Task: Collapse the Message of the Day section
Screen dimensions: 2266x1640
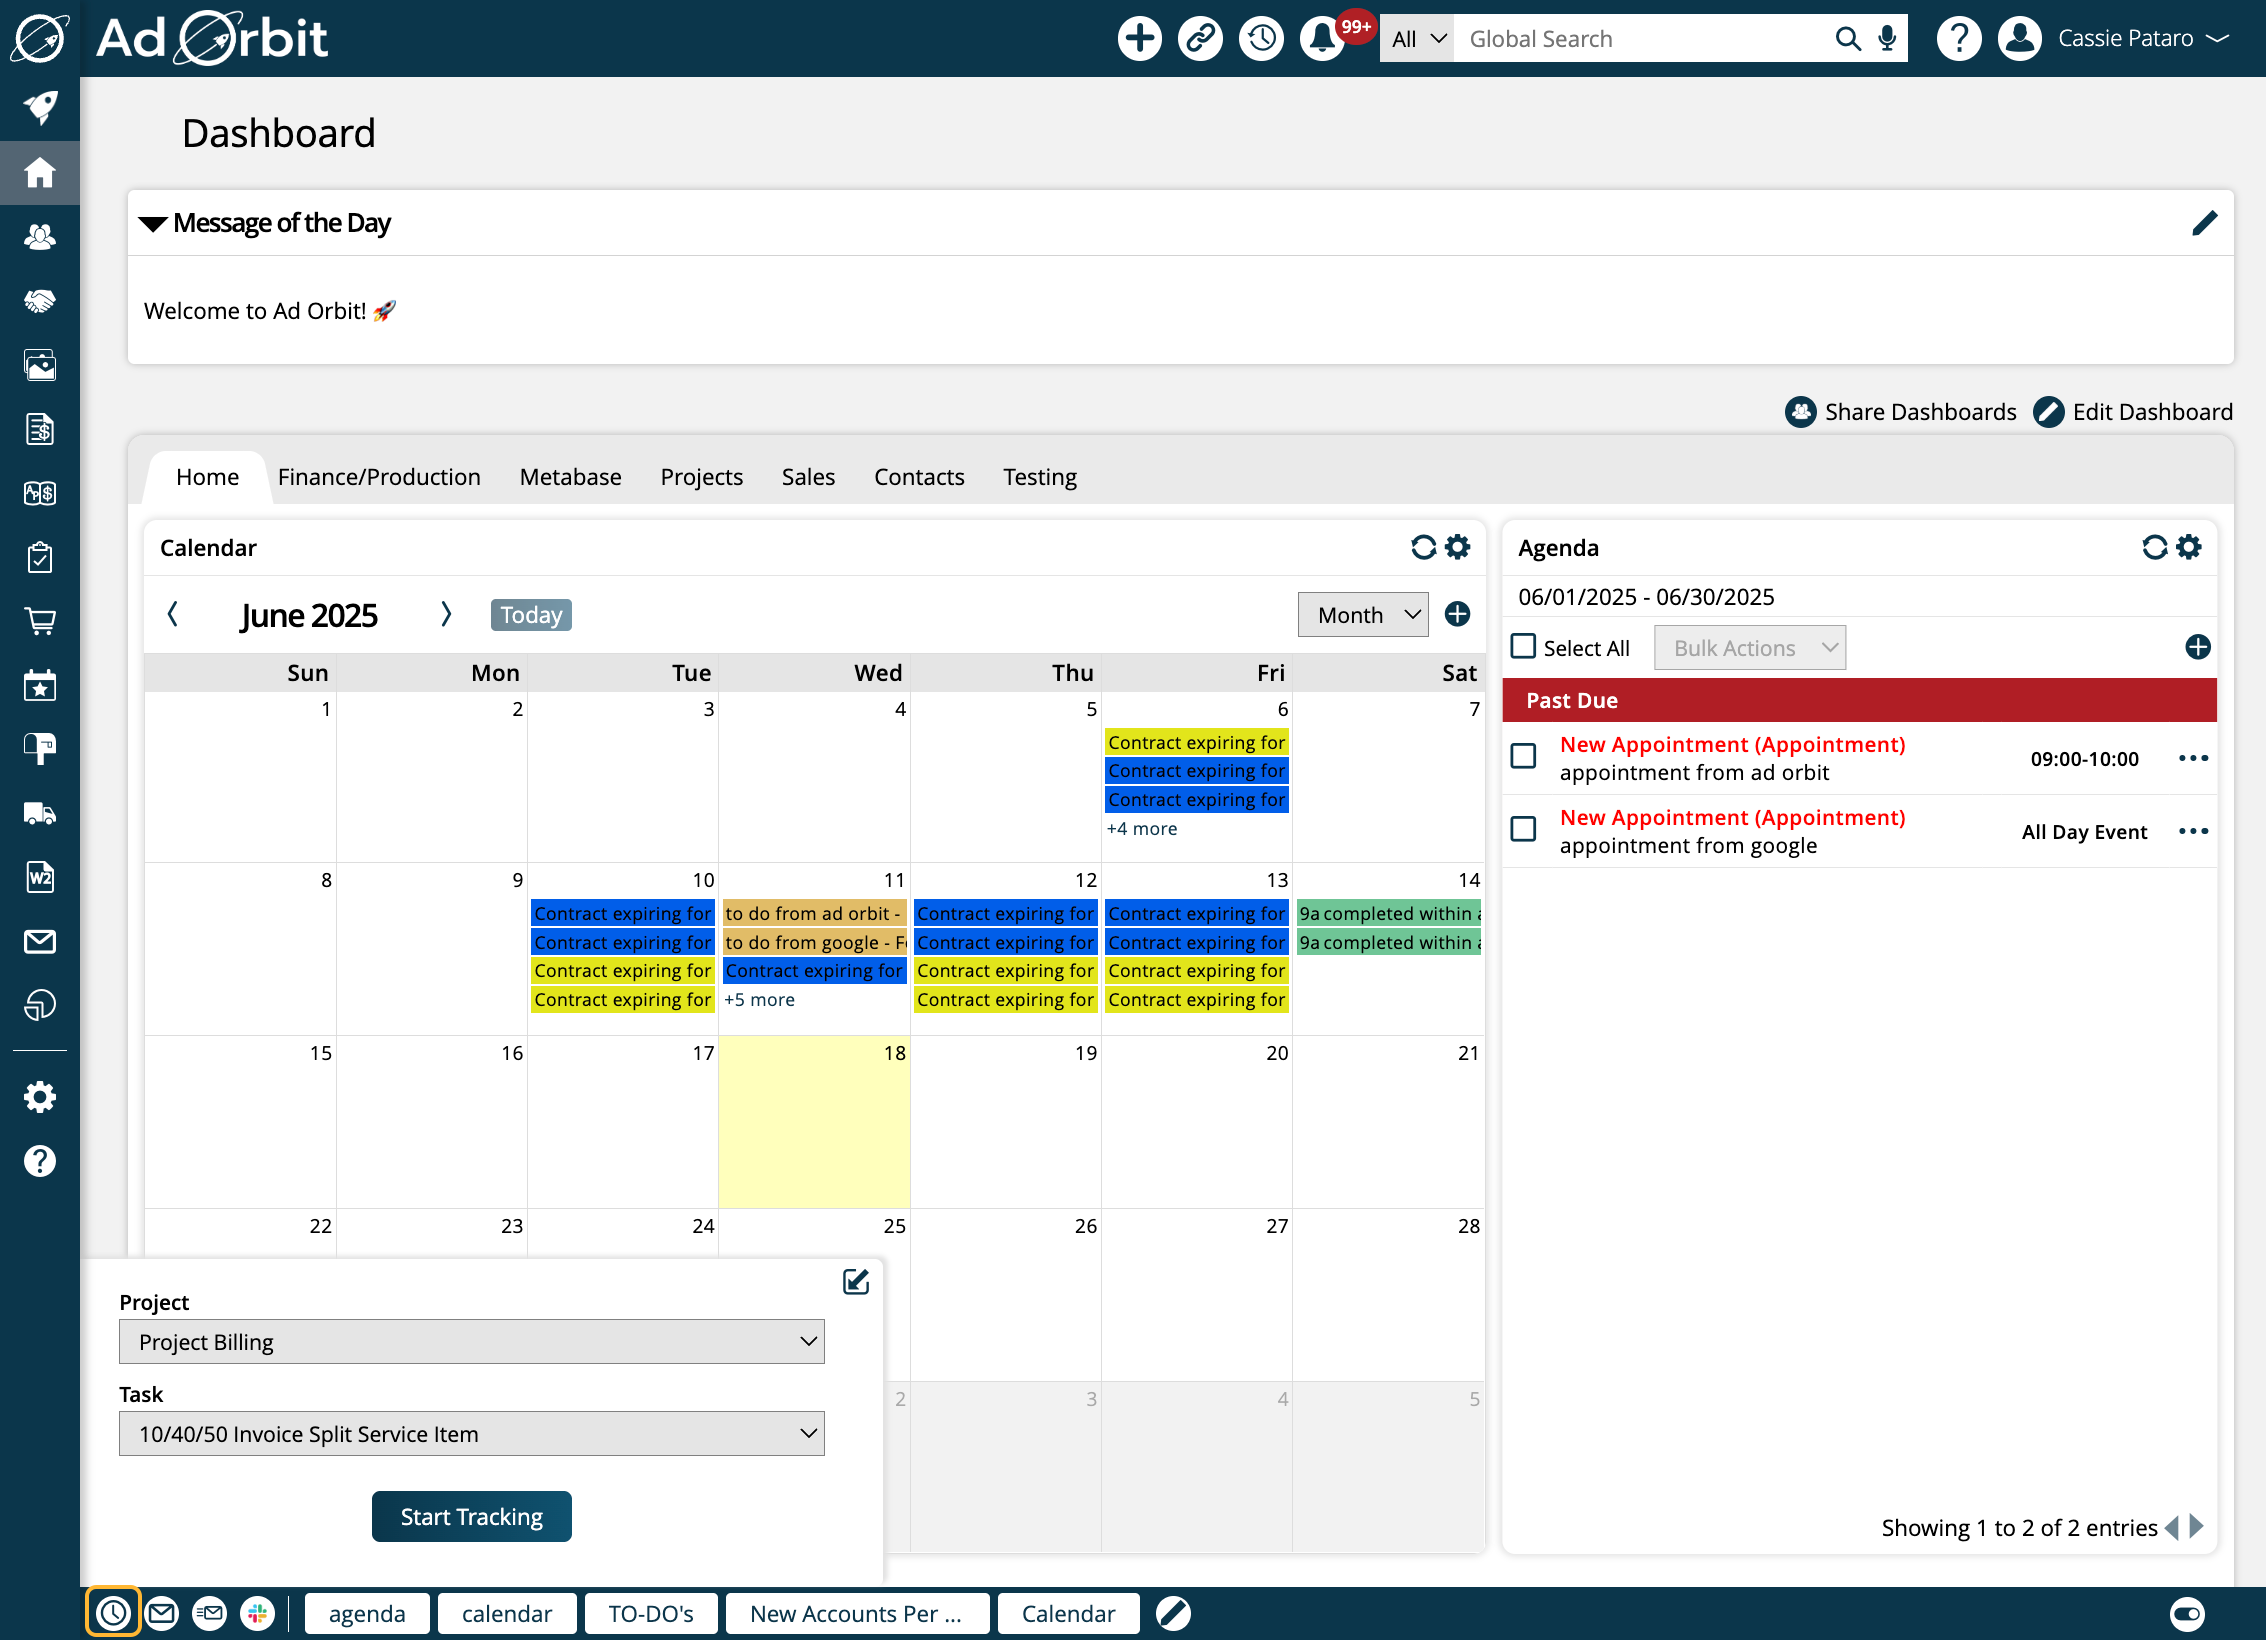Action: pyautogui.click(x=153, y=224)
